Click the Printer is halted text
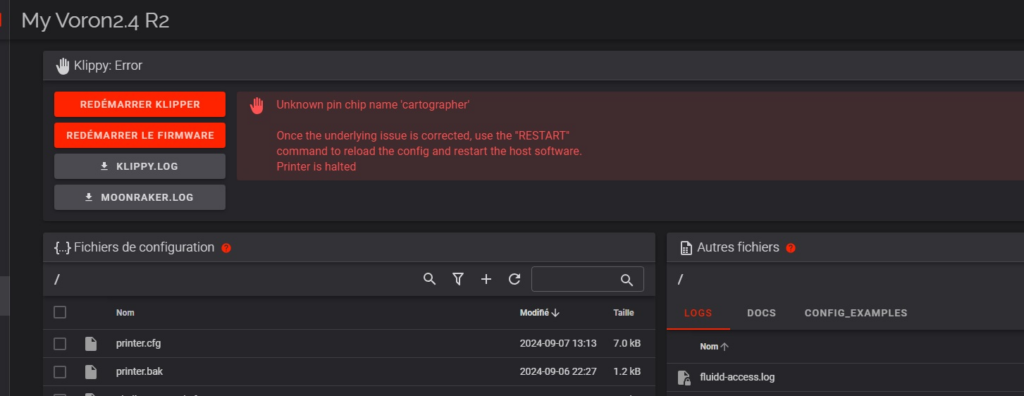Image resolution: width=1024 pixels, height=396 pixels. point(316,167)
